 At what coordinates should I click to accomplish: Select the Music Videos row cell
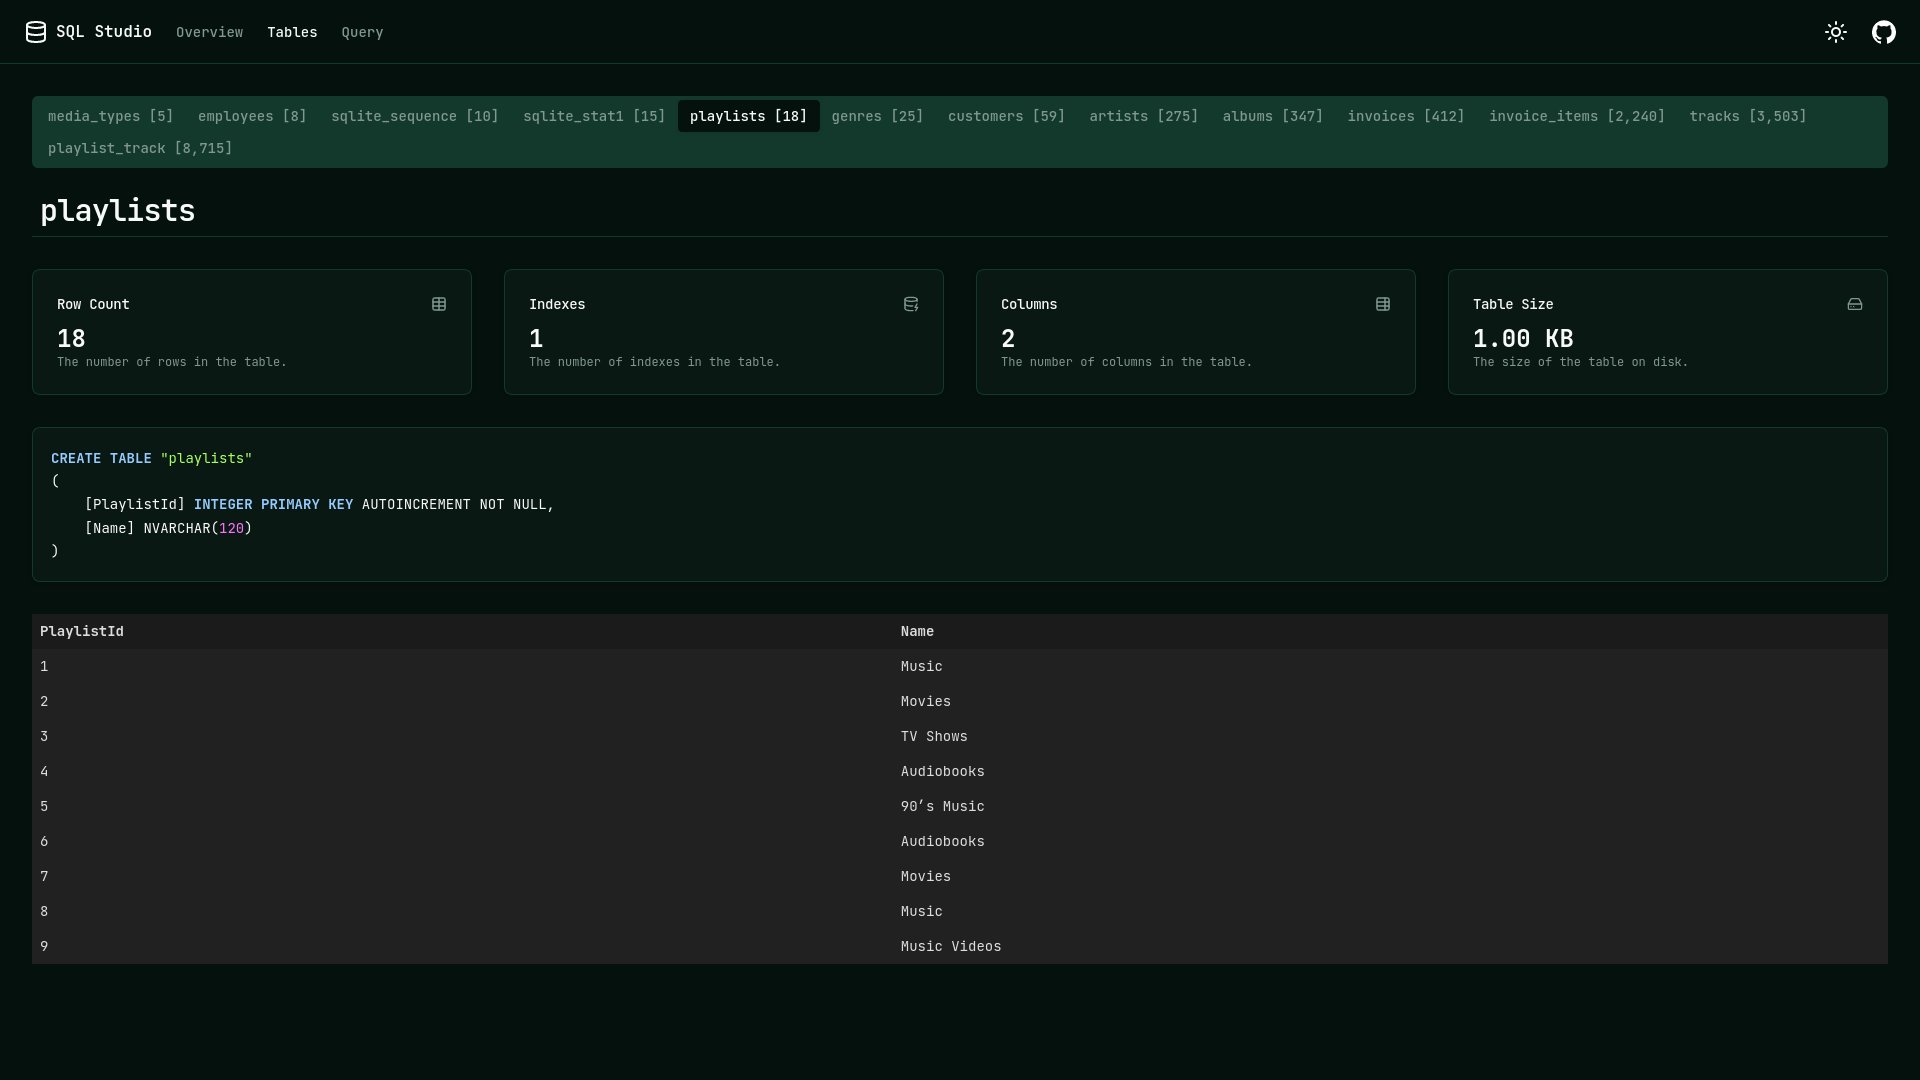click(950, 946)
